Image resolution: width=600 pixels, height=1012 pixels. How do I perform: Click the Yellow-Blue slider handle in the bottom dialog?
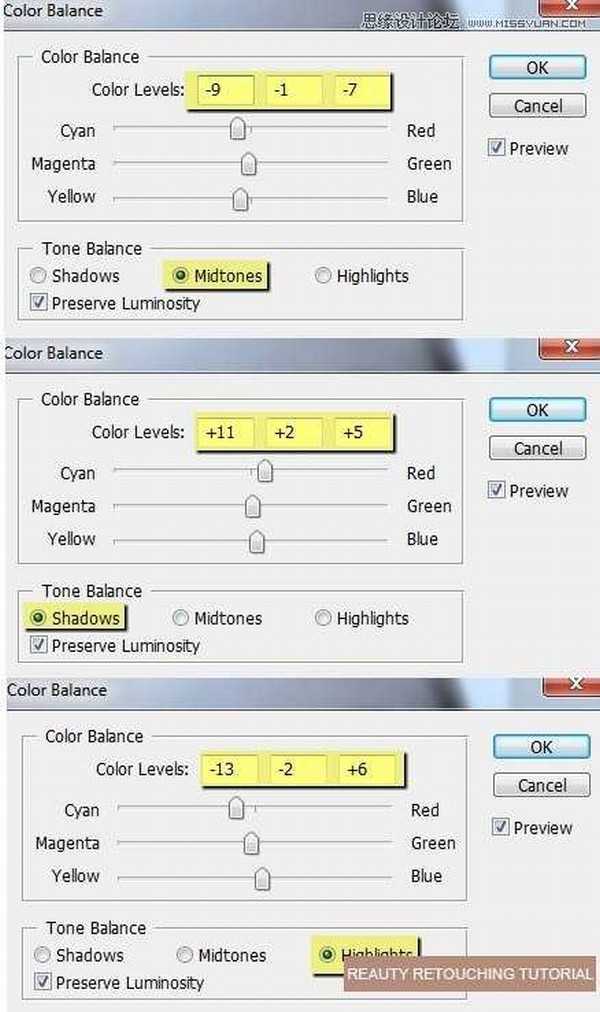tap(262, 878)
